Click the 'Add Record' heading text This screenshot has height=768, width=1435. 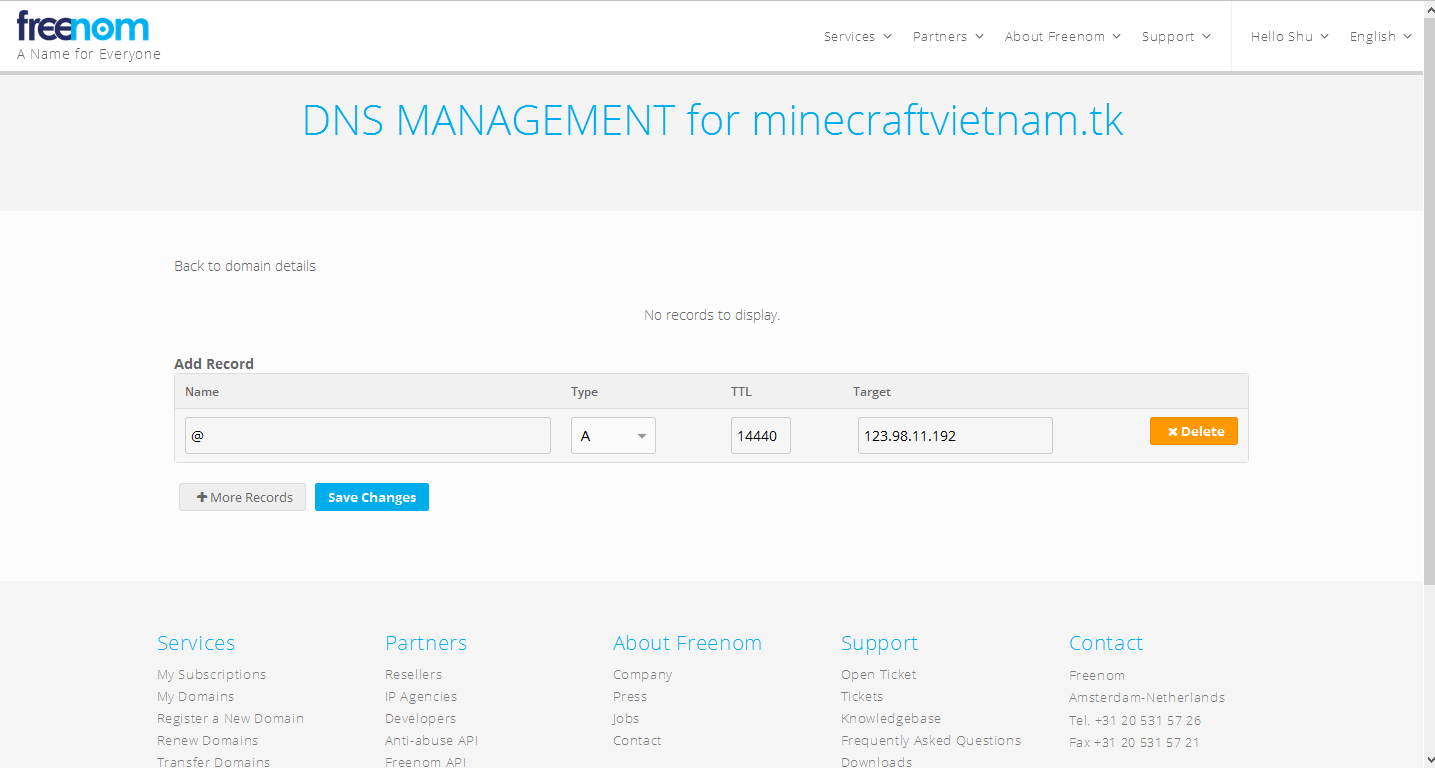(x=214, y=364)
